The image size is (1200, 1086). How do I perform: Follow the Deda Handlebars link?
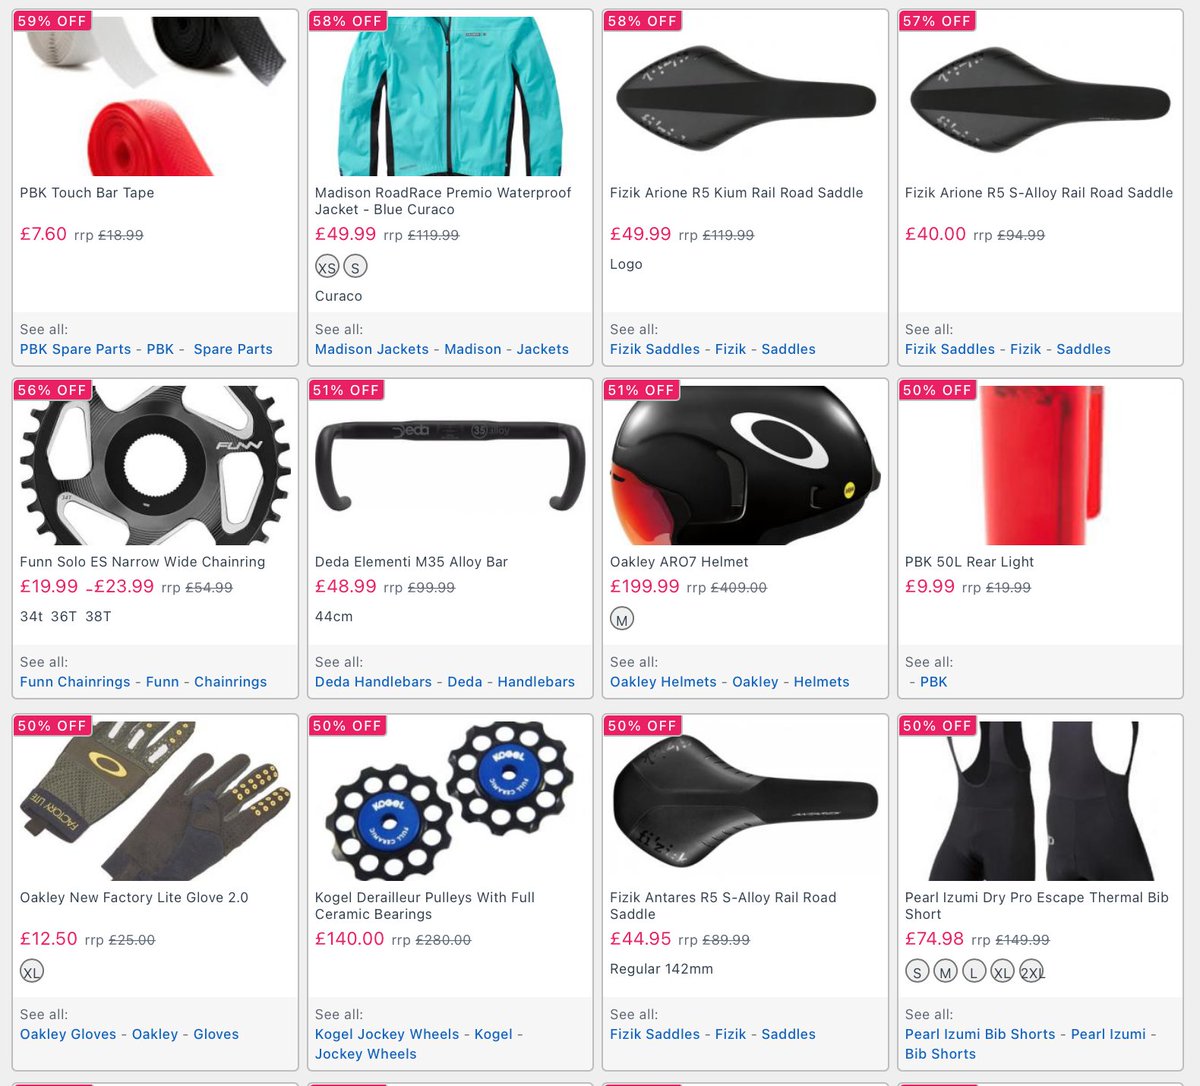click(x=373, y=682)
